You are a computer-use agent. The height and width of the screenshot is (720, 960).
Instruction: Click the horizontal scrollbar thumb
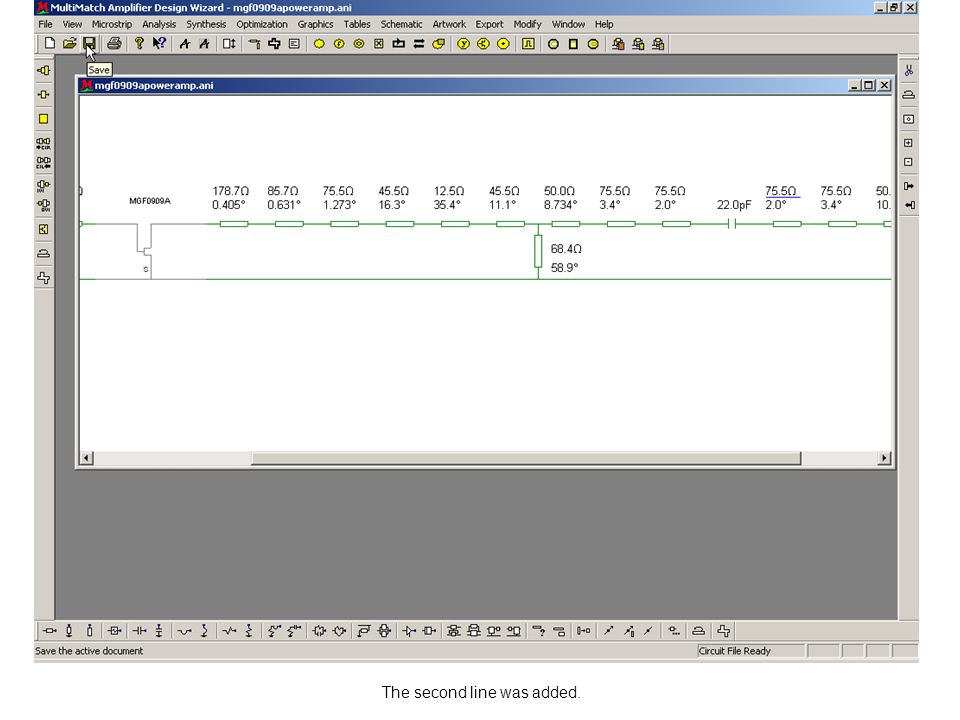526,458
